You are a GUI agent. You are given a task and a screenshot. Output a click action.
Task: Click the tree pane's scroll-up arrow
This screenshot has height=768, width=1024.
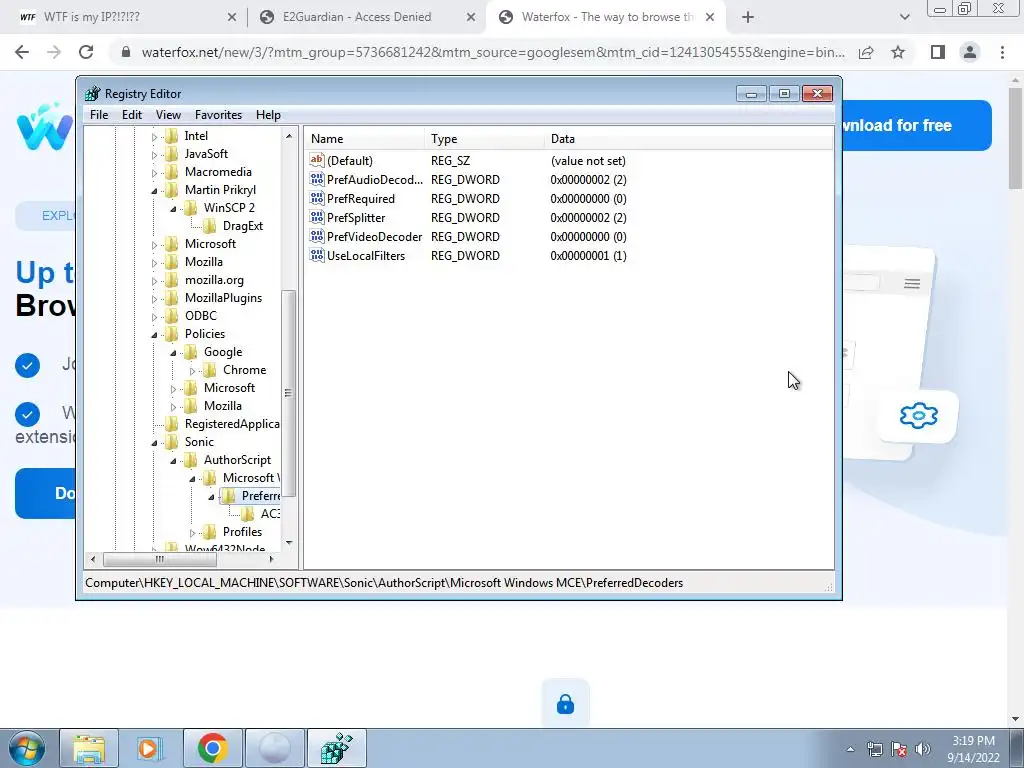[x=289, y=136]
